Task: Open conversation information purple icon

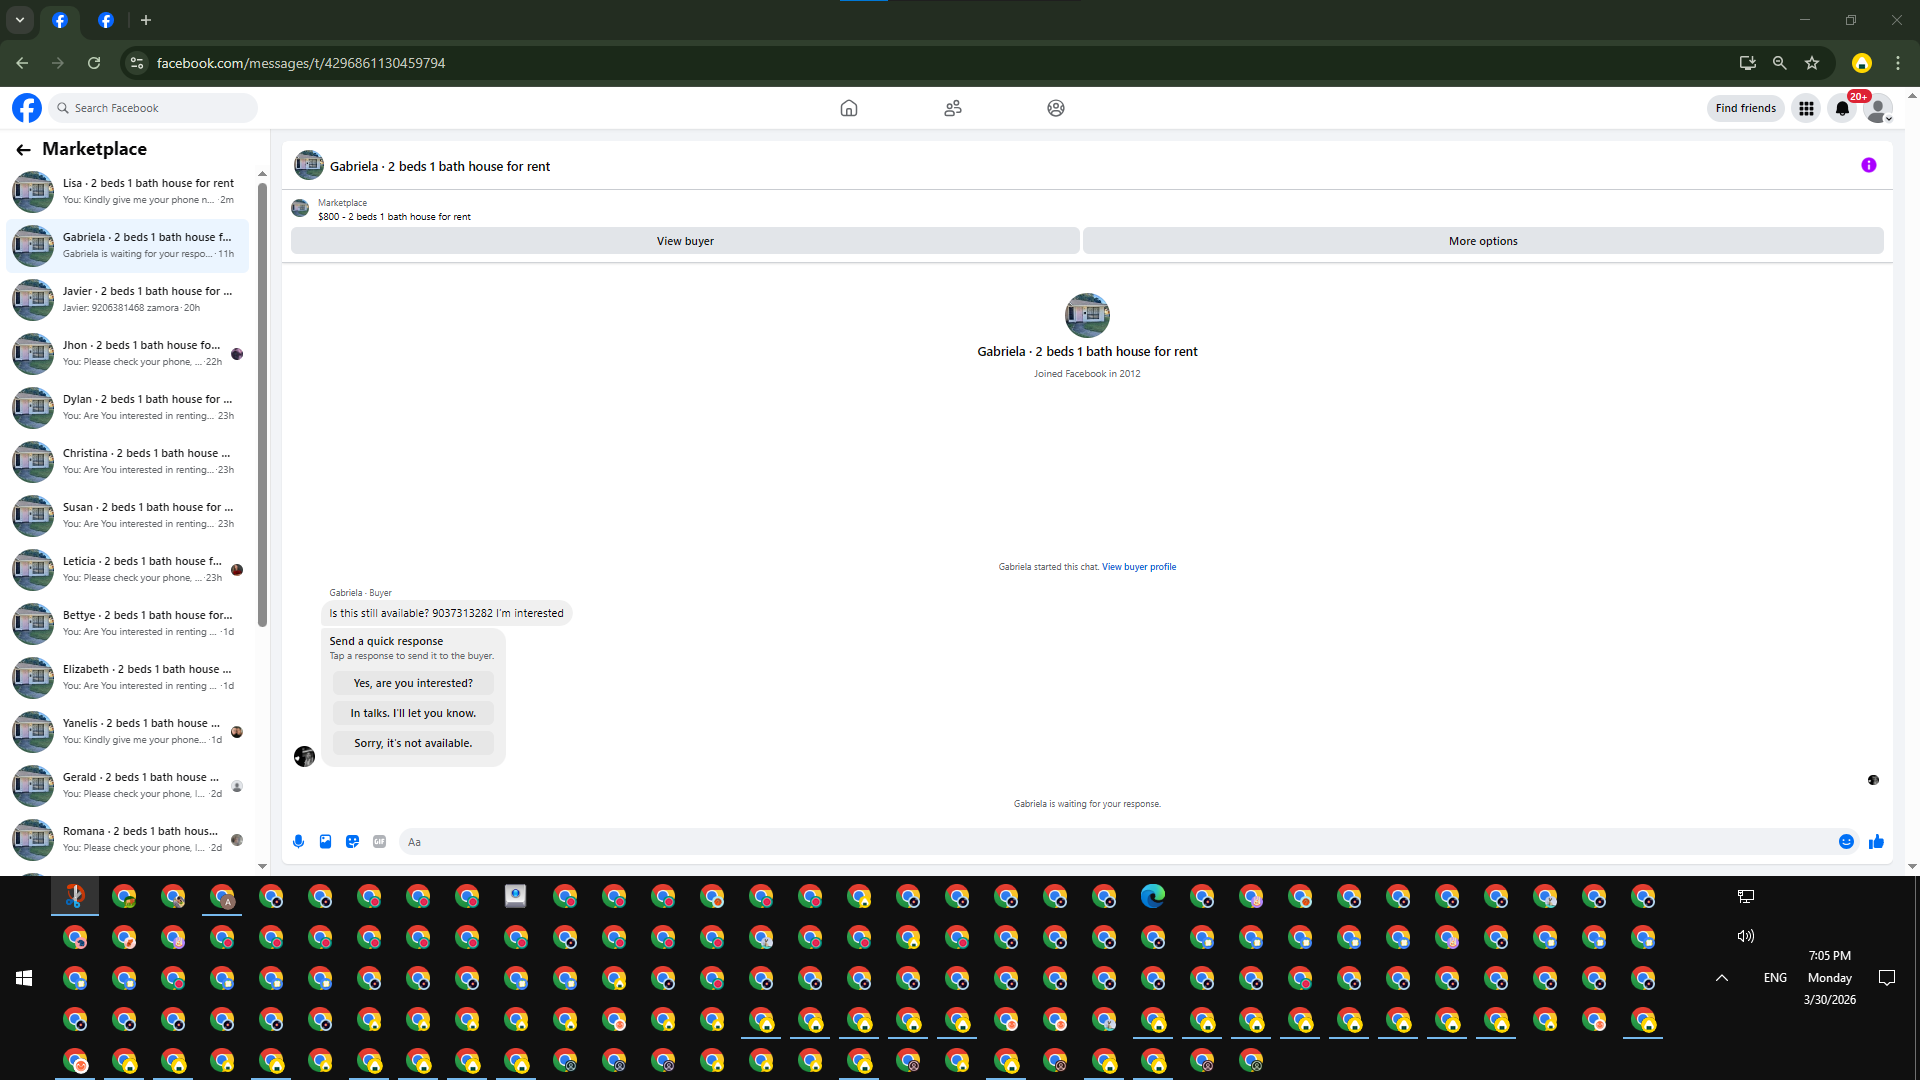Action: 1868,166
